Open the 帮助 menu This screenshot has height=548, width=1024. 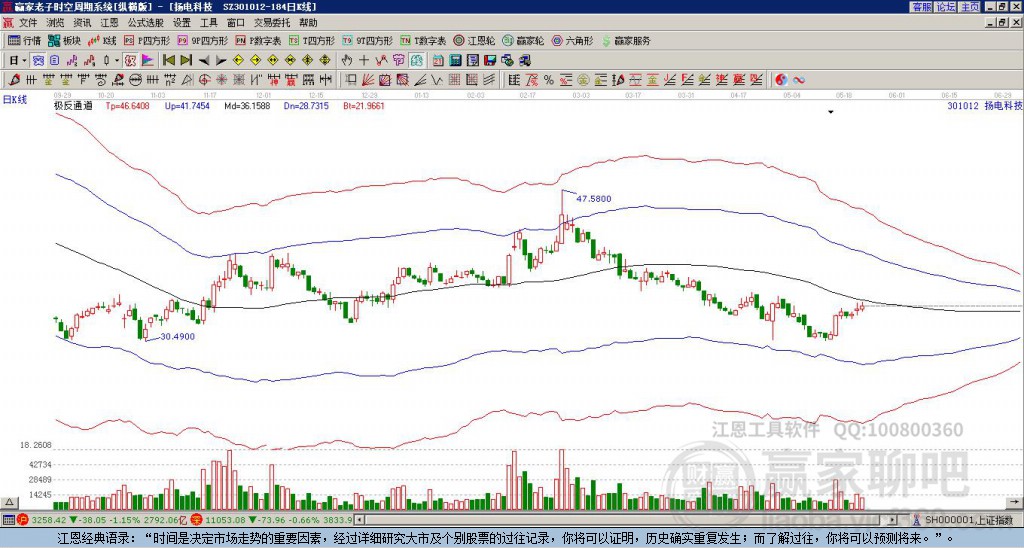point(308,23)
